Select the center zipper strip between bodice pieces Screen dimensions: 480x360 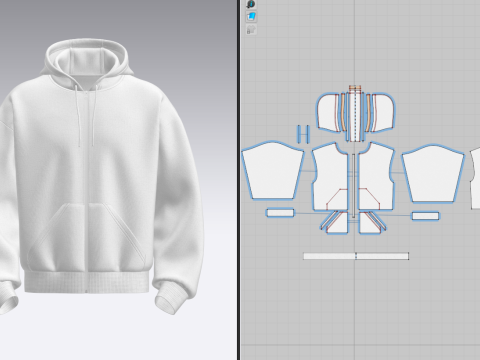(x=353, y=185)
